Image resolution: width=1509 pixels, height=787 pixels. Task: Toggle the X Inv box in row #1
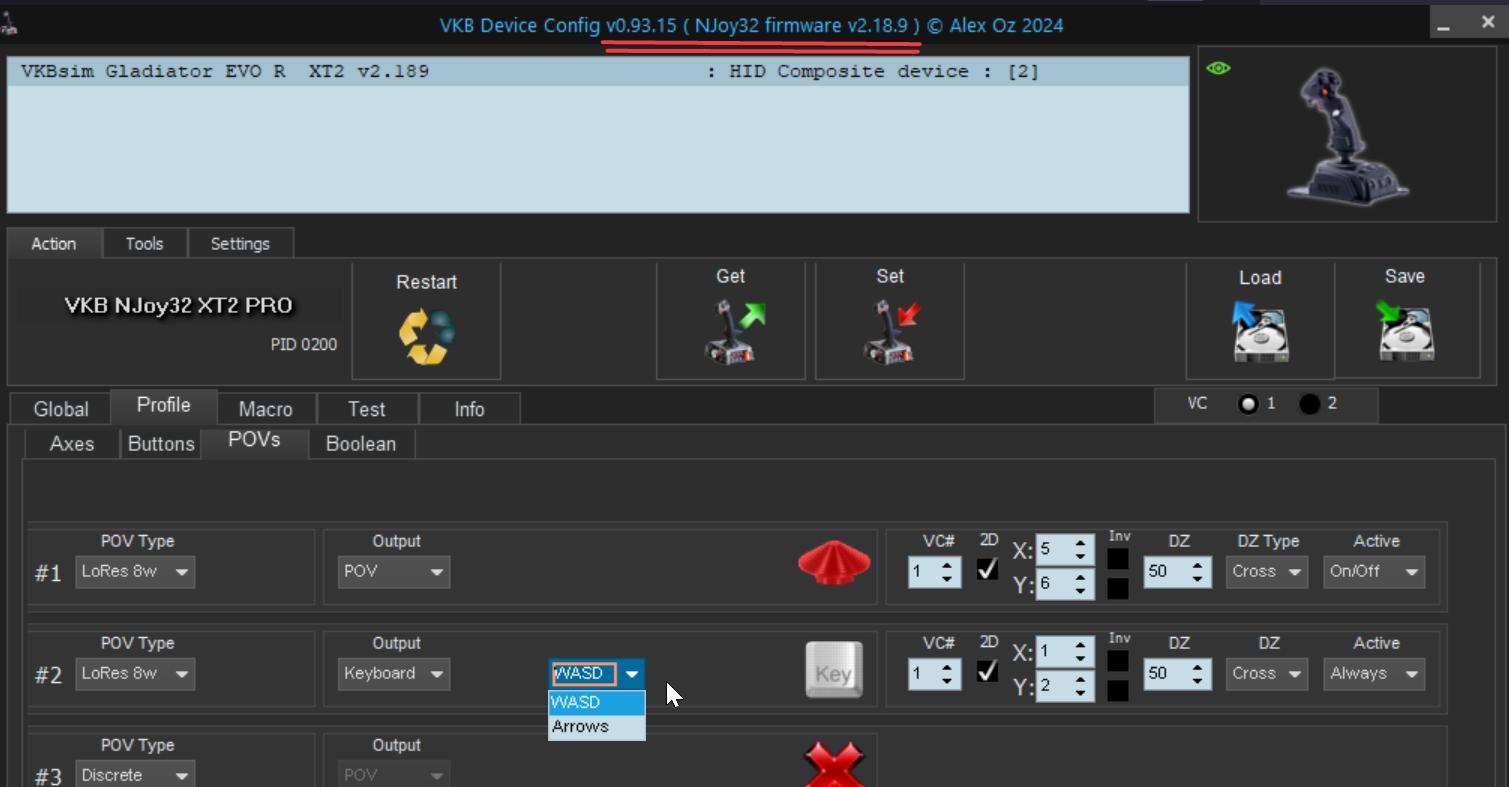(1118, 560)
